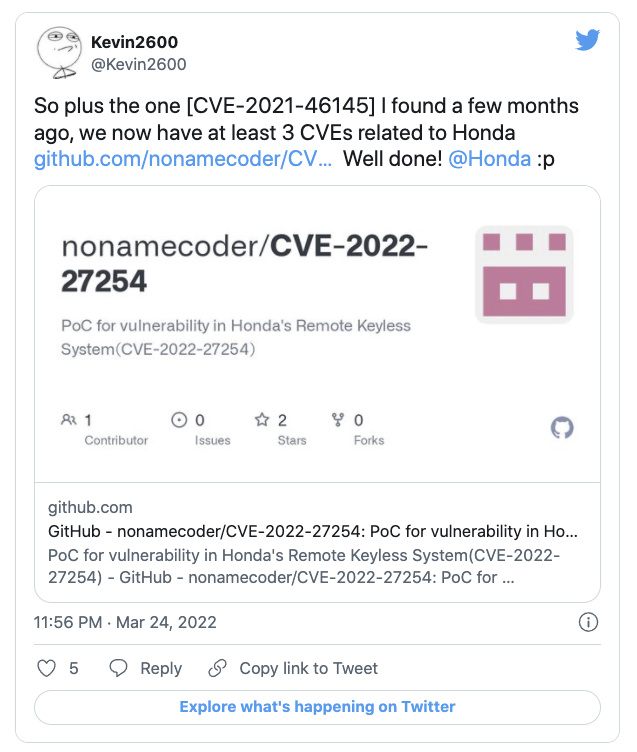This screenshot has width=637, height=752.
Task: Click Kevin2600's profile avatar
Action: (x=61, y=53)
